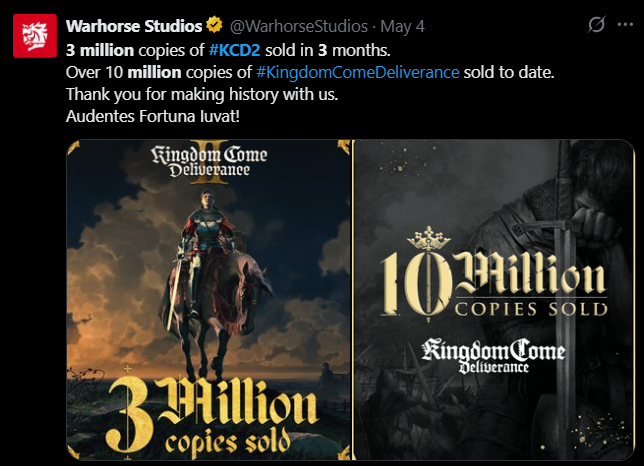Open the three-dot more options menu
This screenshot has width=644, height=466.
pos(625,25)
